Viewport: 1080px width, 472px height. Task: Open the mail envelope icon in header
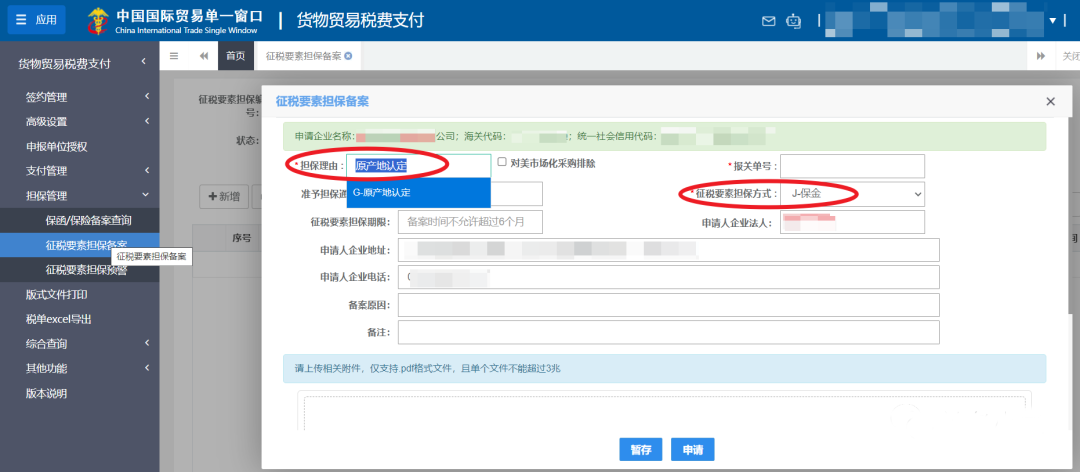[x=768, y=21]
